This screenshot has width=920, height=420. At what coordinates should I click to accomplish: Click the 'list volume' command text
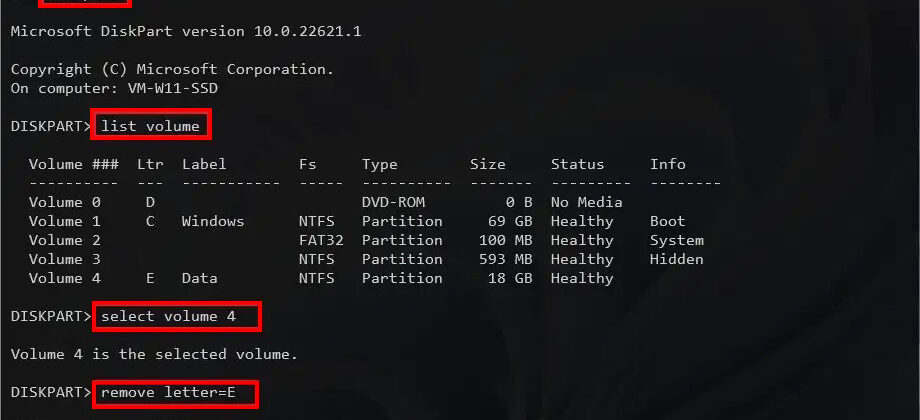[x=152, y=126]
